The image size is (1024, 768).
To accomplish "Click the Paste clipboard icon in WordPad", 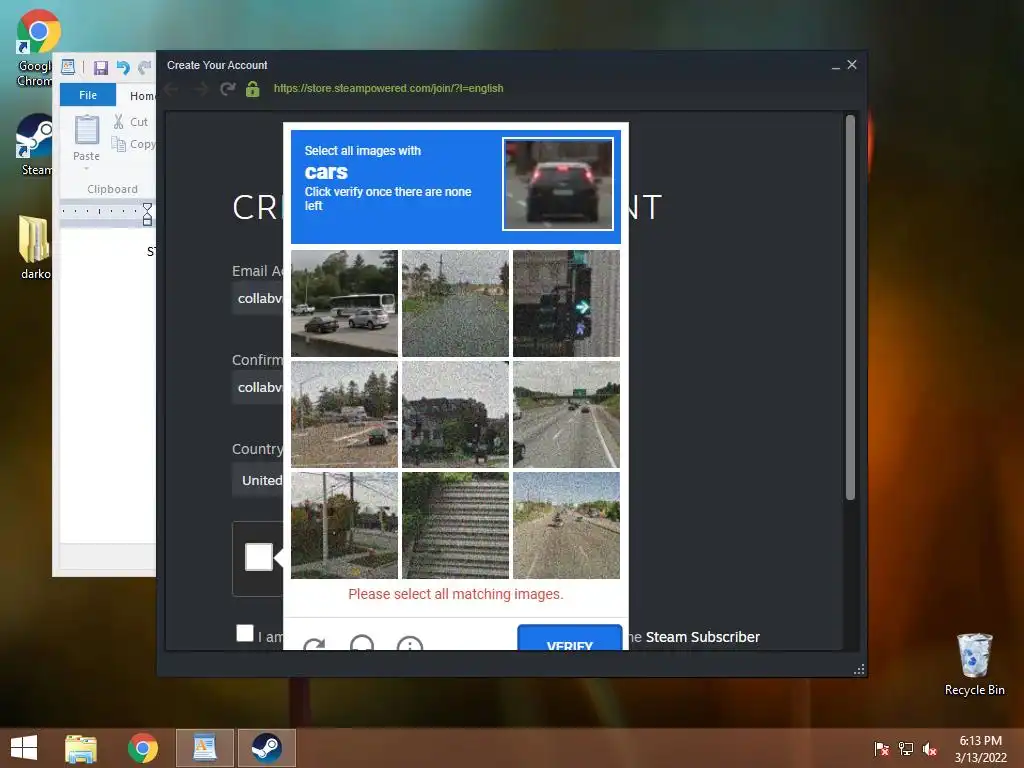I will click(86, 130).
